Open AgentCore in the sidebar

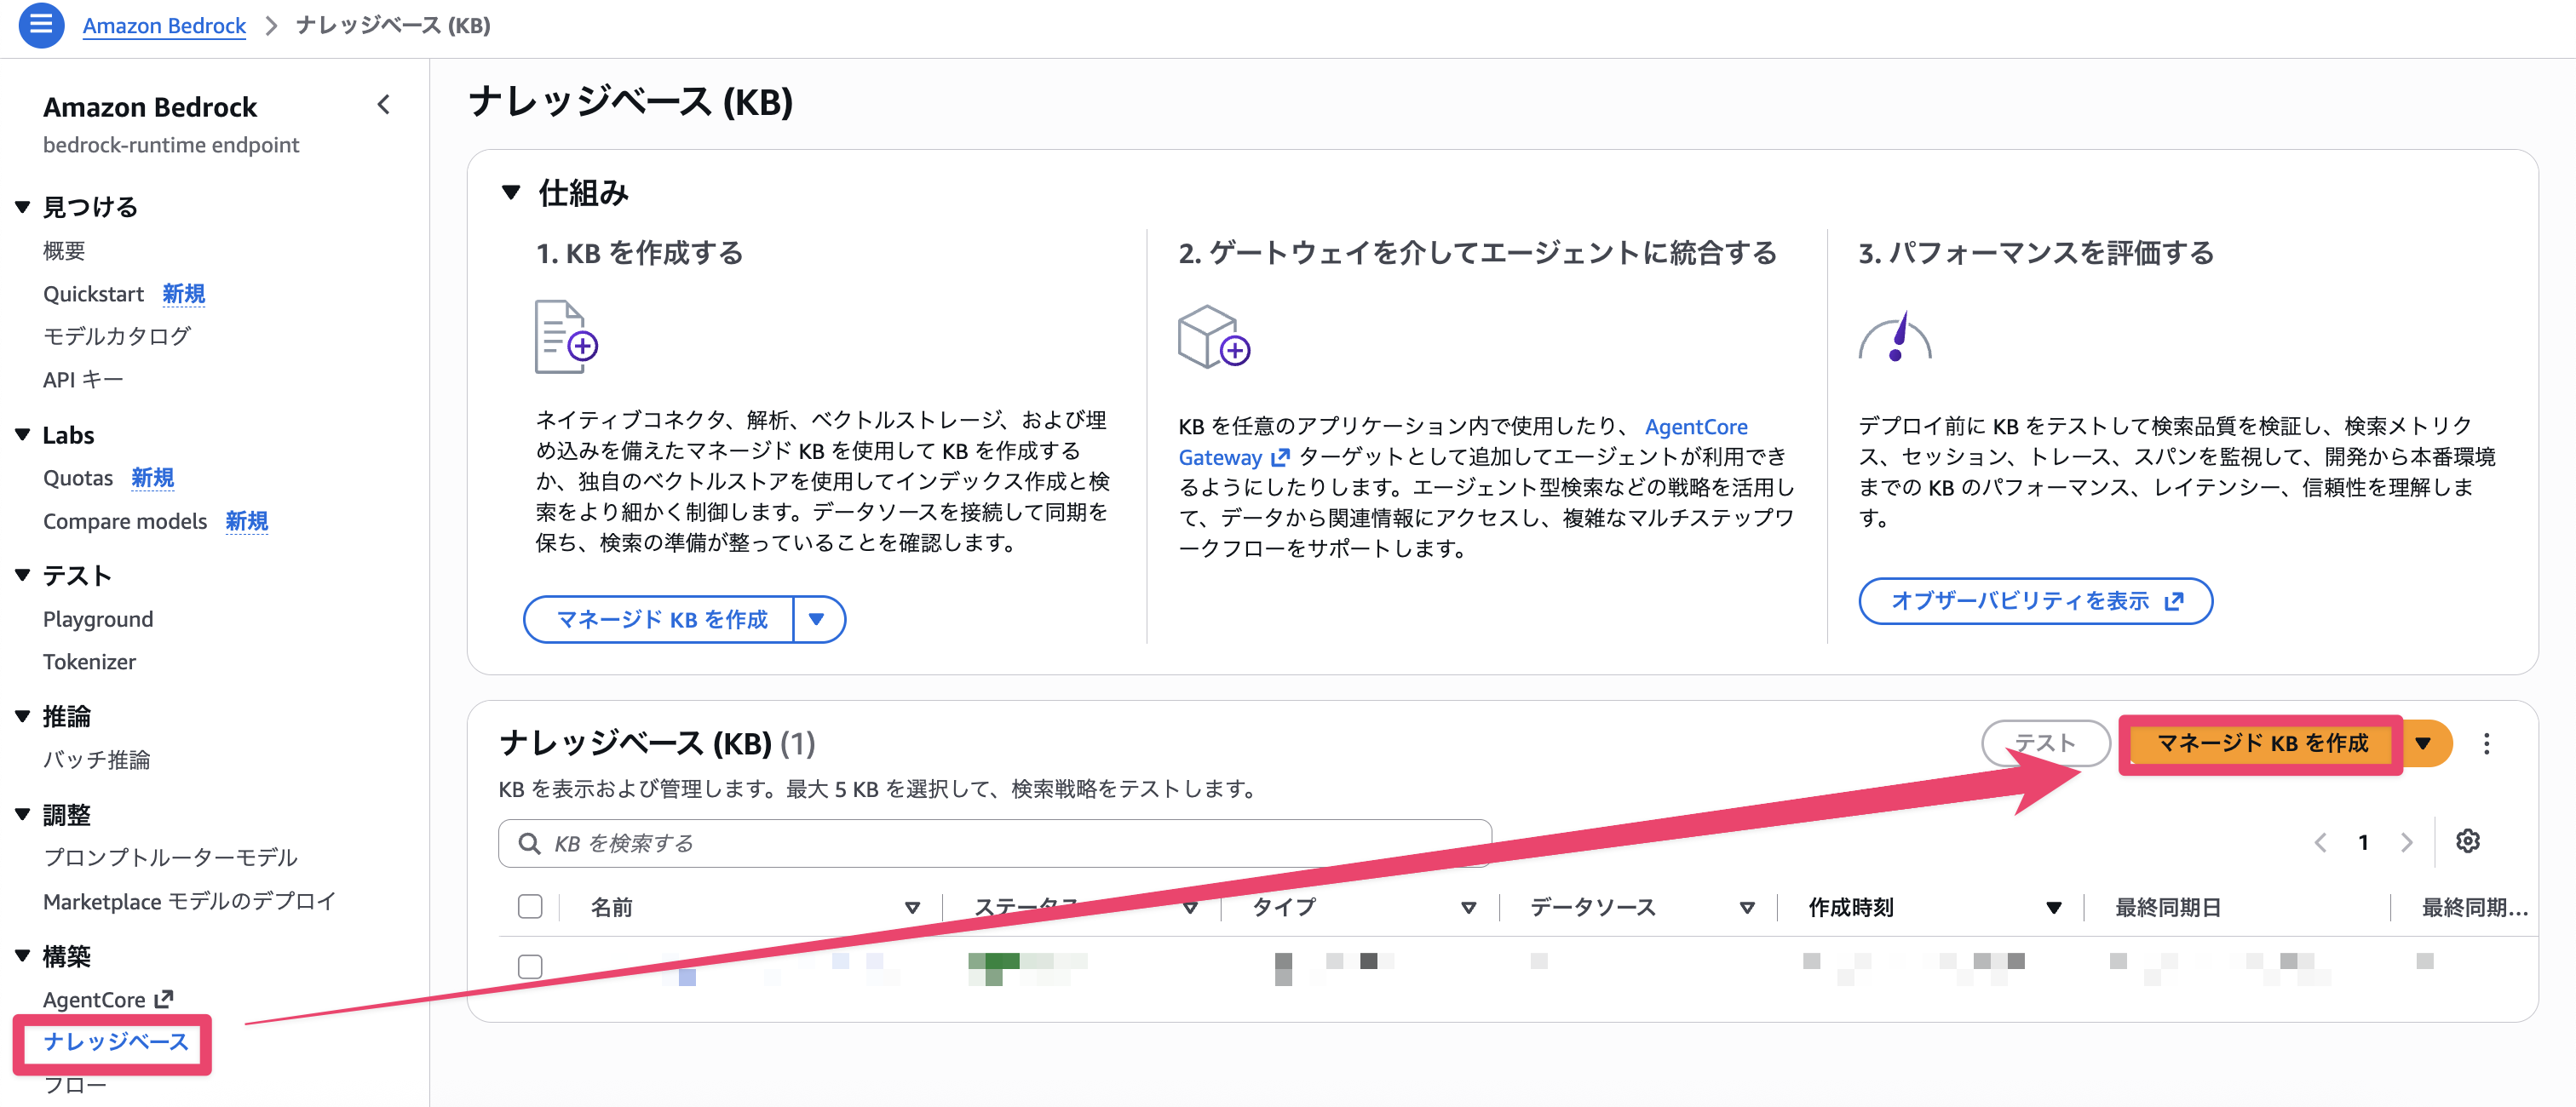(x=94, y=1000)
